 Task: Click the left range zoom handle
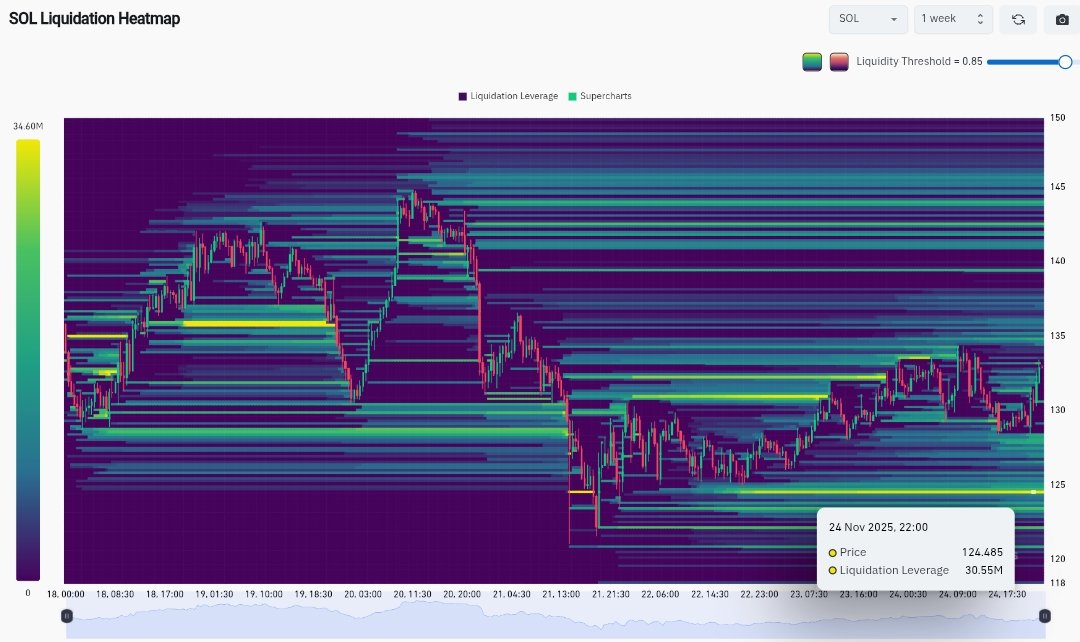[x=67, y=615]
